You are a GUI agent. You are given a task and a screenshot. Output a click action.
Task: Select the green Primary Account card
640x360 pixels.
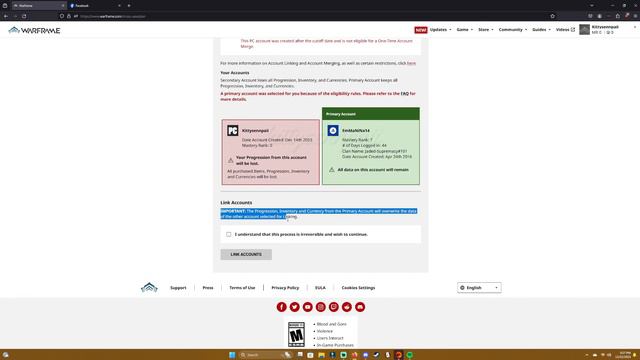[x=371, y=146]
